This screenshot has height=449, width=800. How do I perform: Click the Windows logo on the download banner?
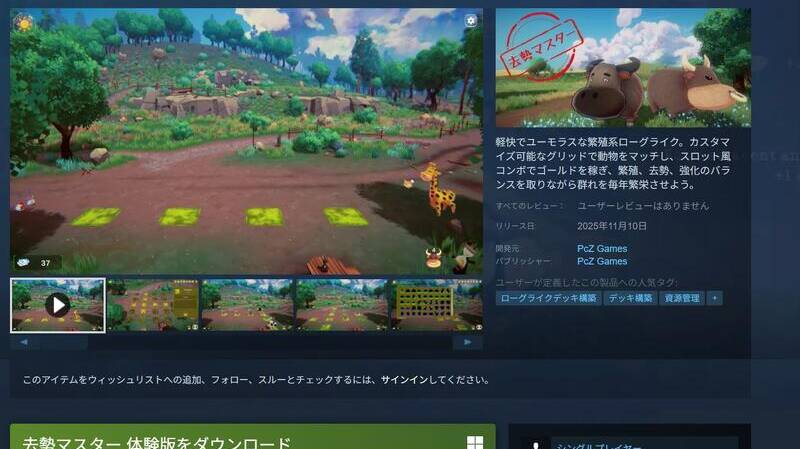point(475,442)
